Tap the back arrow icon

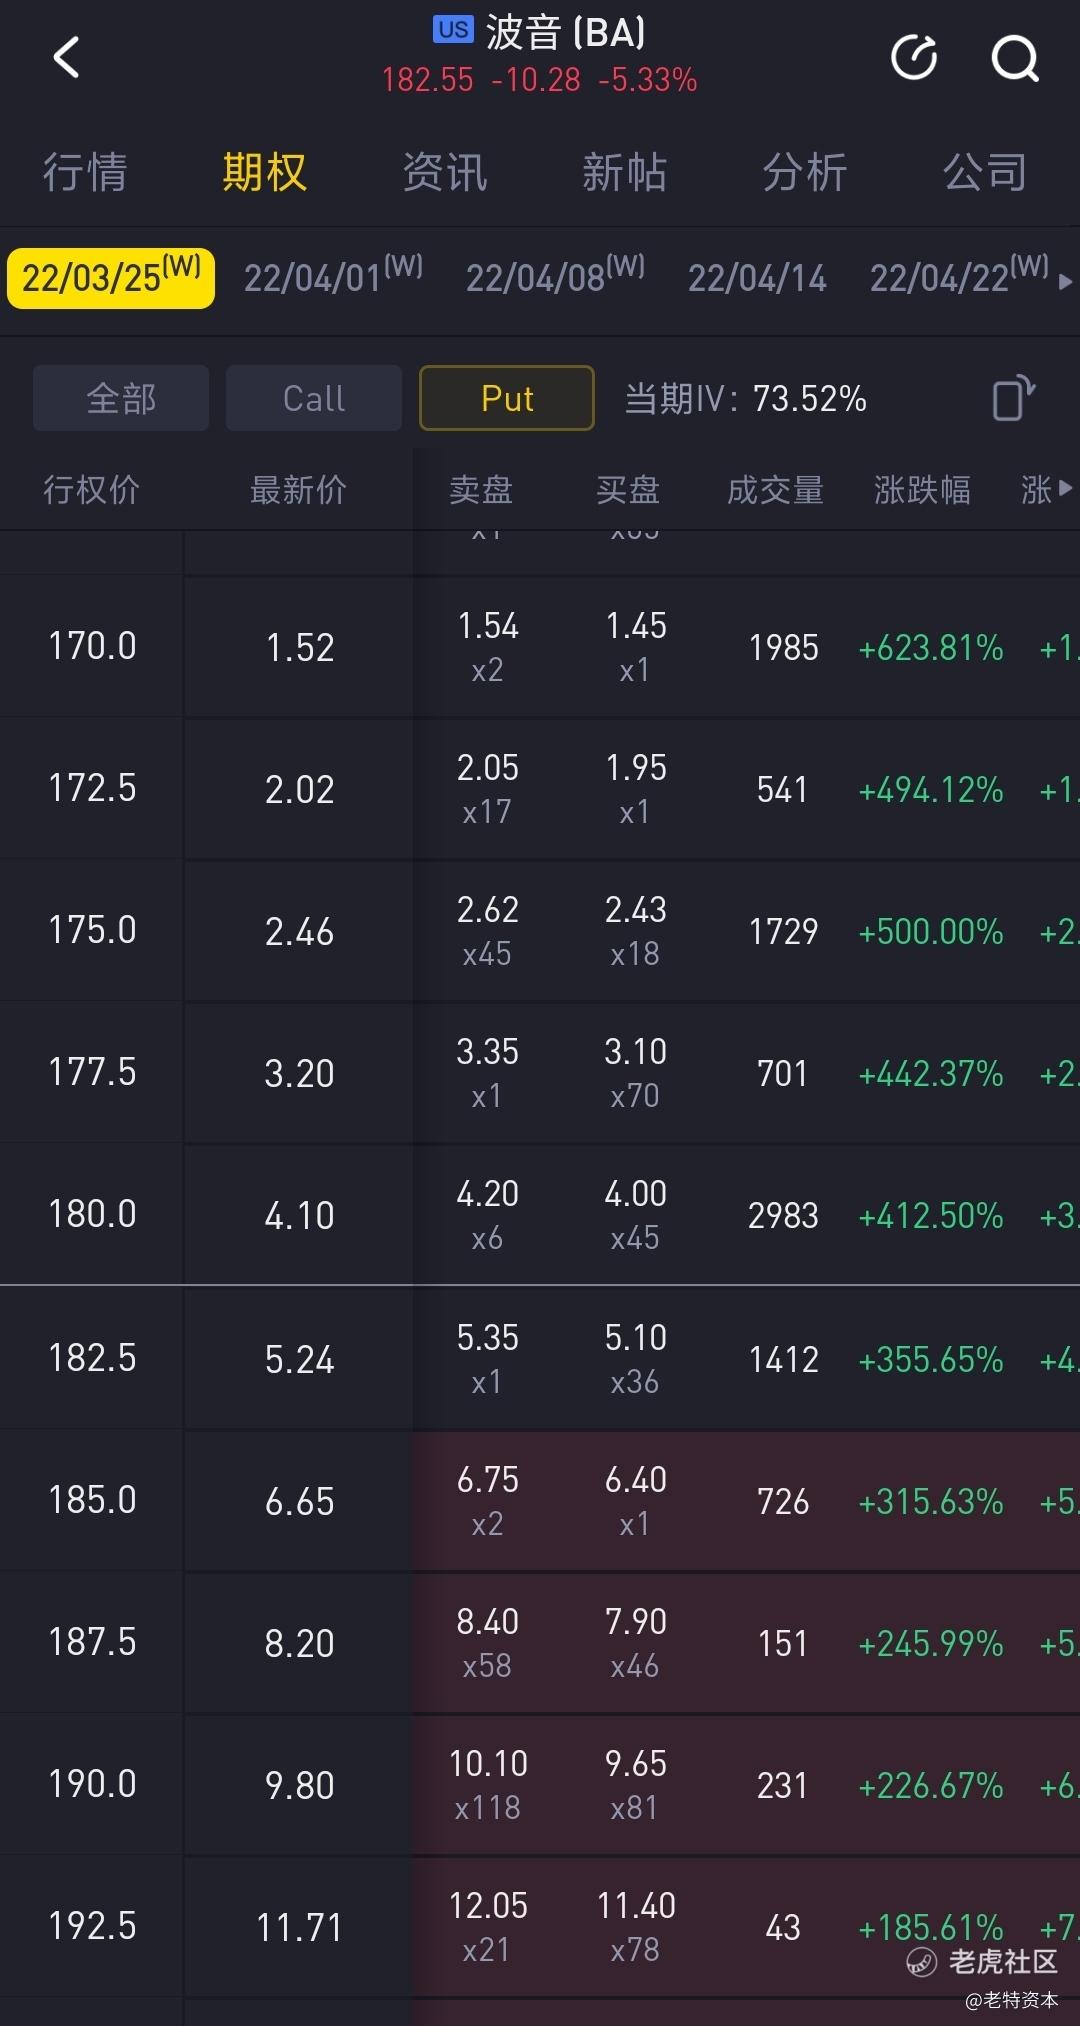coord(66,57)
